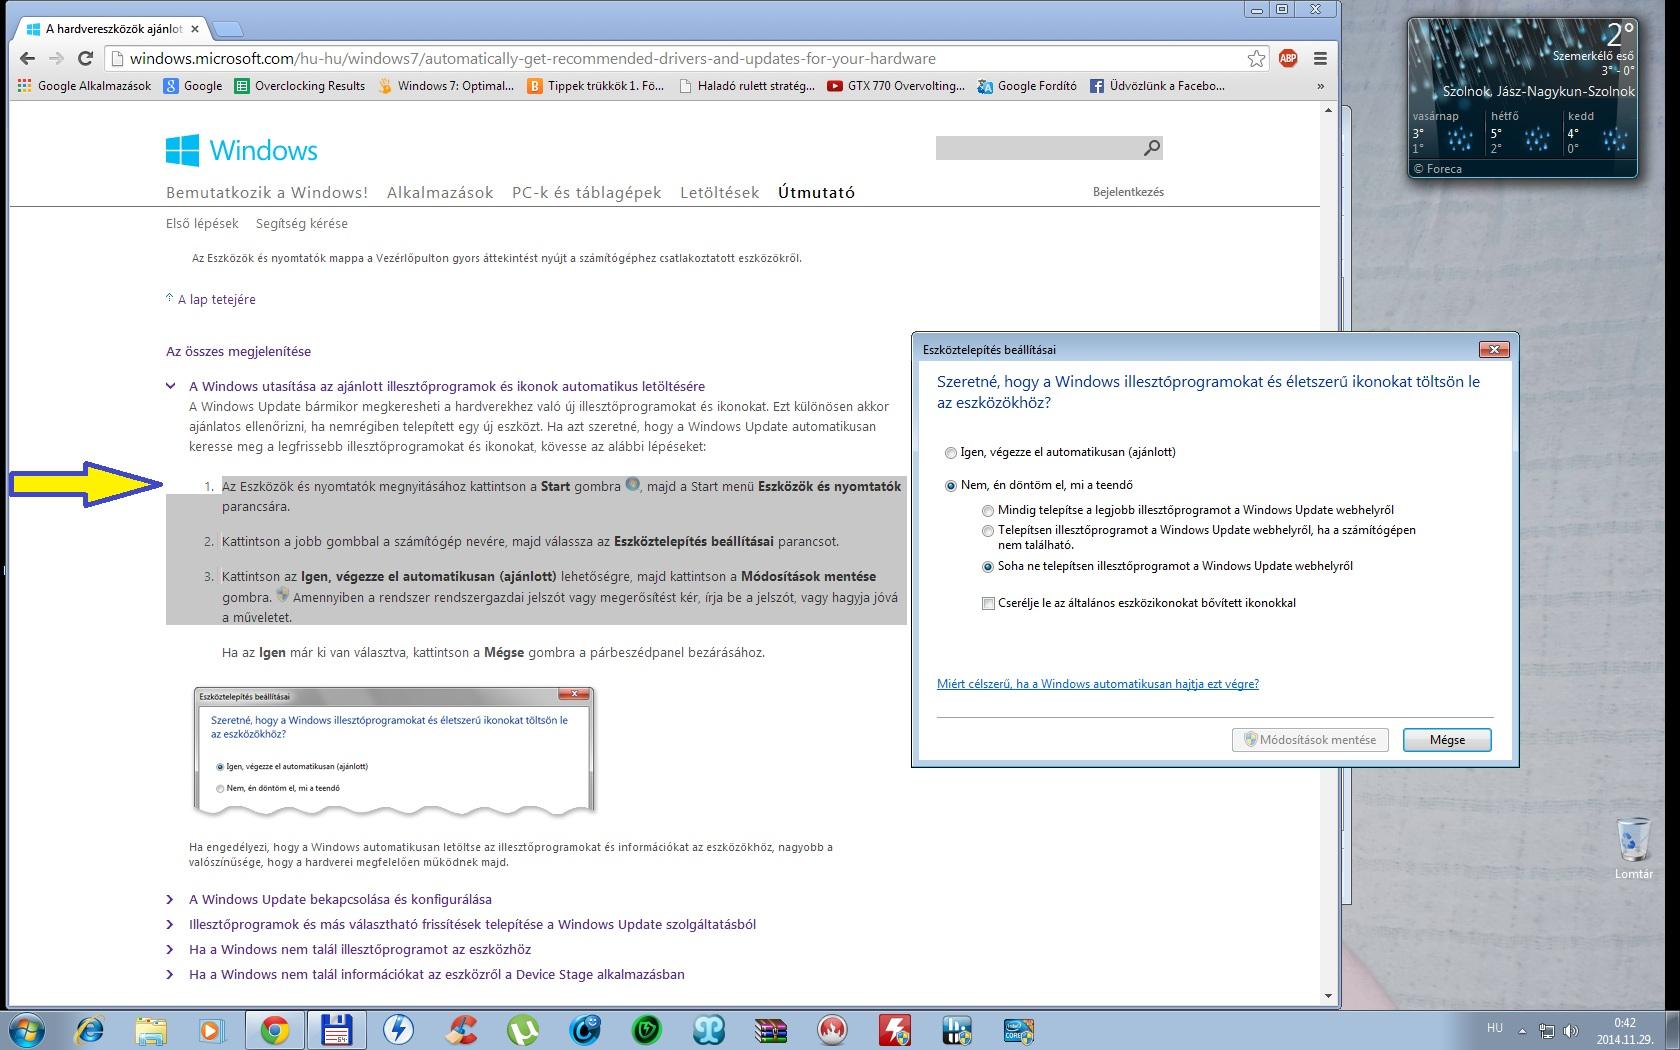This screenshot has height=1050, width=1680.
Task: Click the Chrome forward arrow
Action: tap(56, 59)
